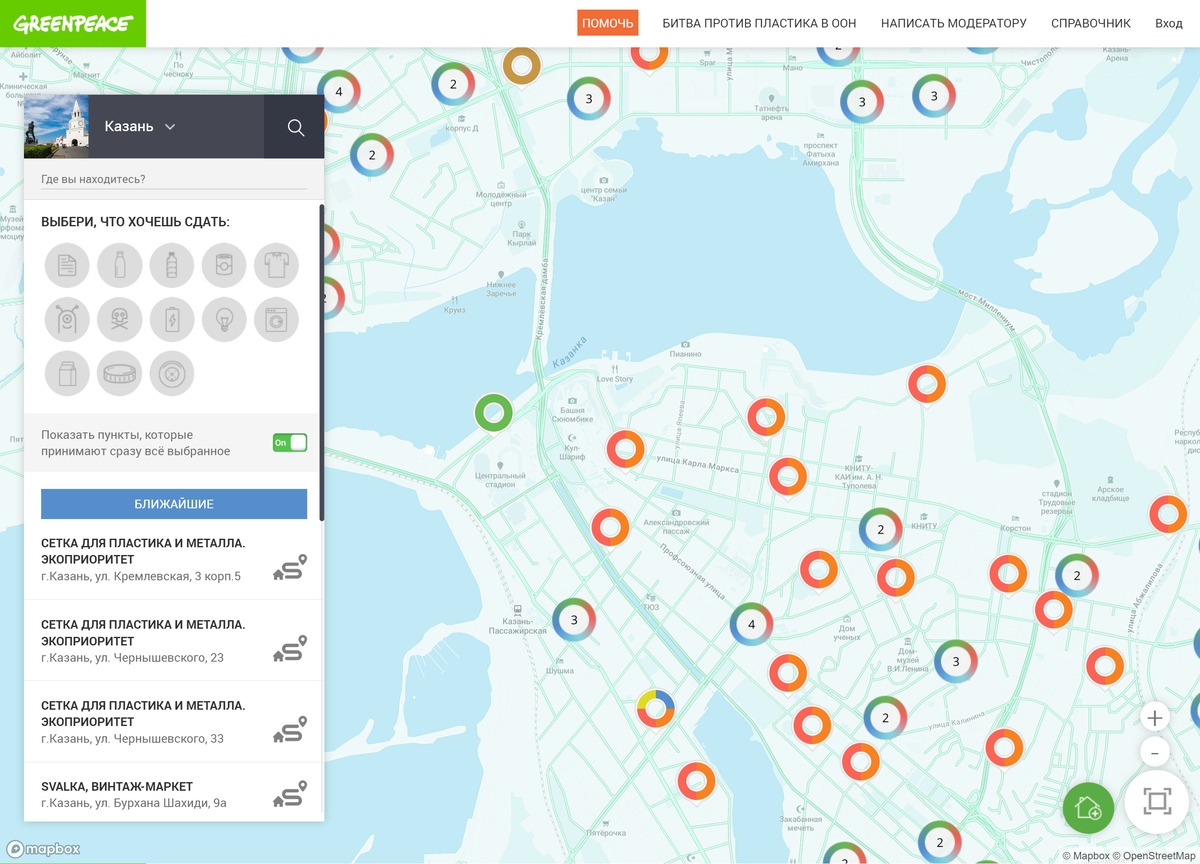Click the 'Где вы находитесь?' field

(174, 180)
